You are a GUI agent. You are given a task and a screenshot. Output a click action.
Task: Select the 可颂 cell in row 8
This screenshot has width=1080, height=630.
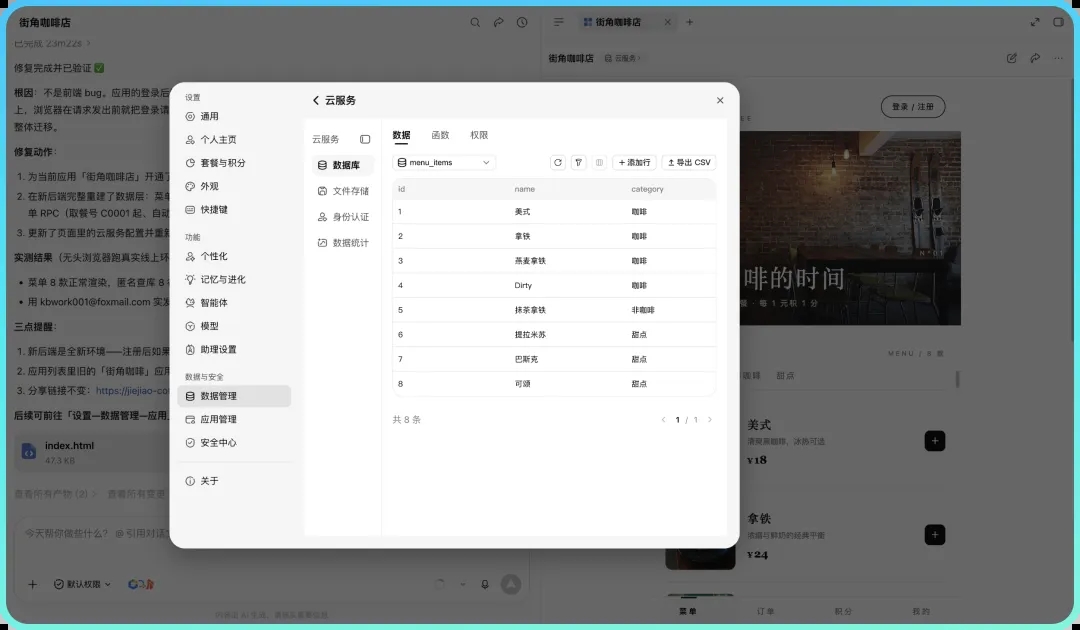[522, 384]
